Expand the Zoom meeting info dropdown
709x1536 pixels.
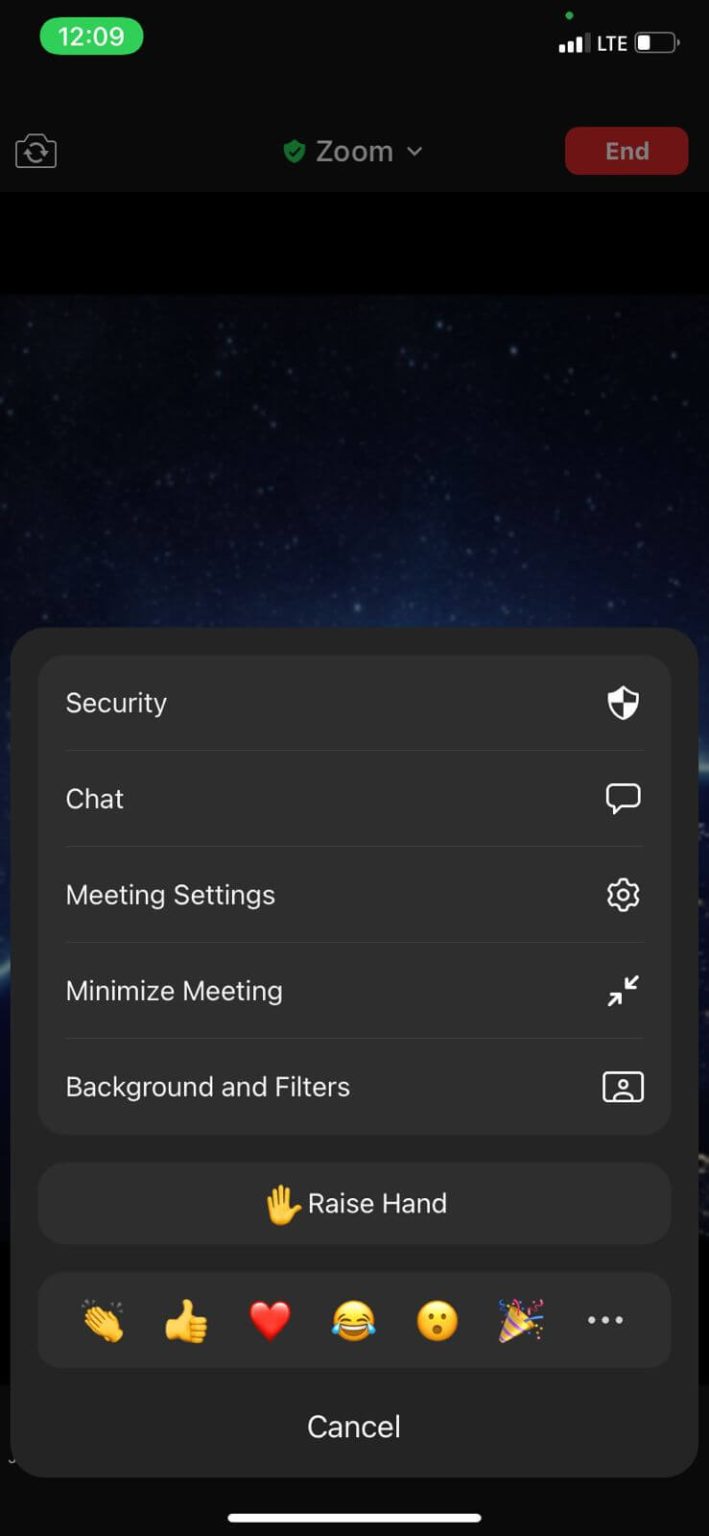[414, 152]
